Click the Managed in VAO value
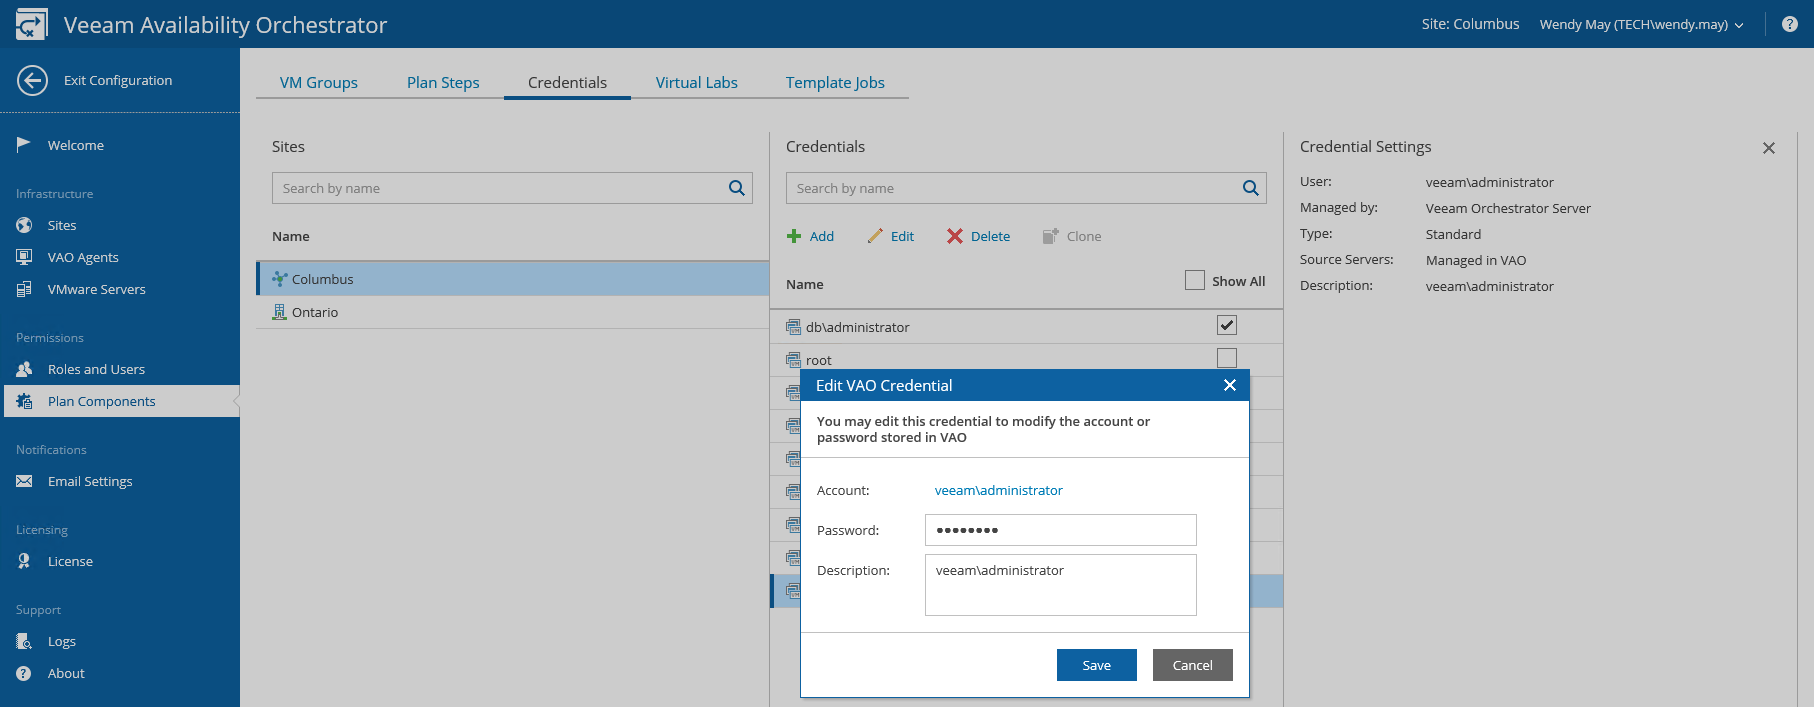The image size is (1814, 707). click(1476, 260)
